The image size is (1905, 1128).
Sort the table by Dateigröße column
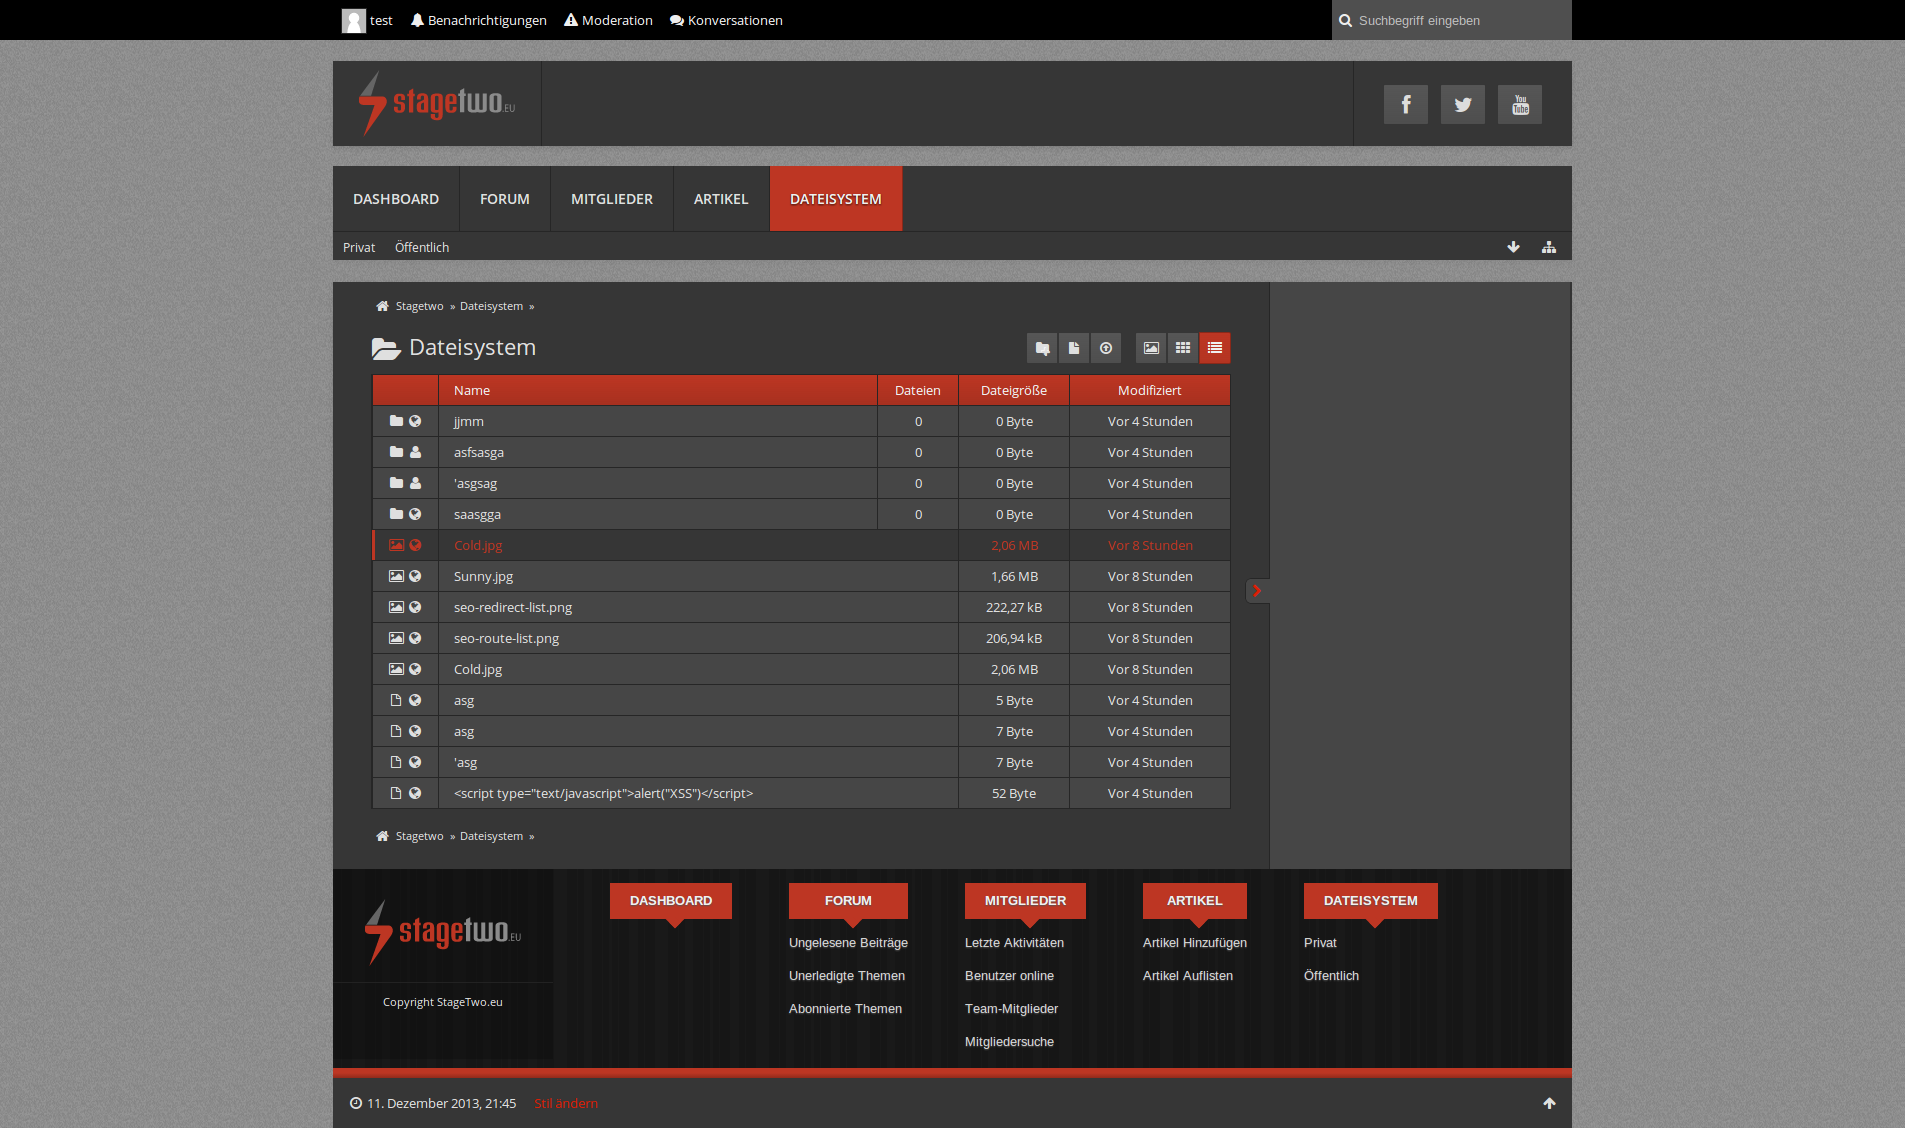tap(1013, 390)
